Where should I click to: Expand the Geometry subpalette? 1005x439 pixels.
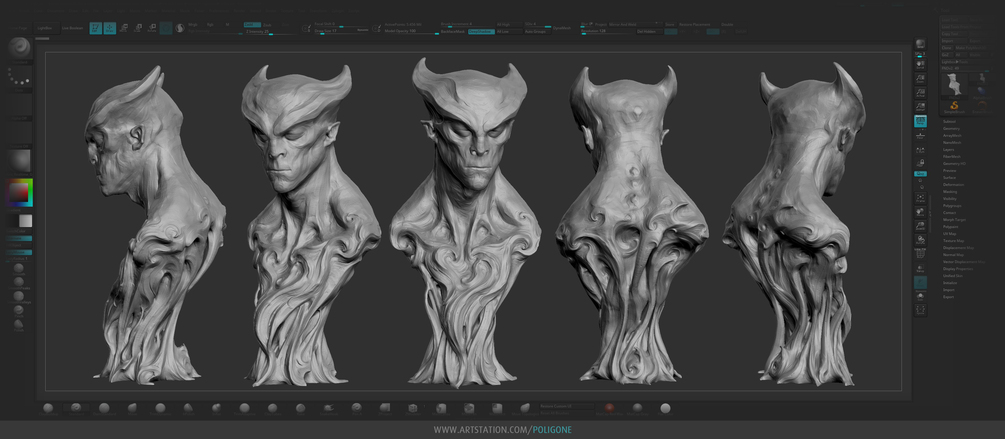click(x=951, y=129)
